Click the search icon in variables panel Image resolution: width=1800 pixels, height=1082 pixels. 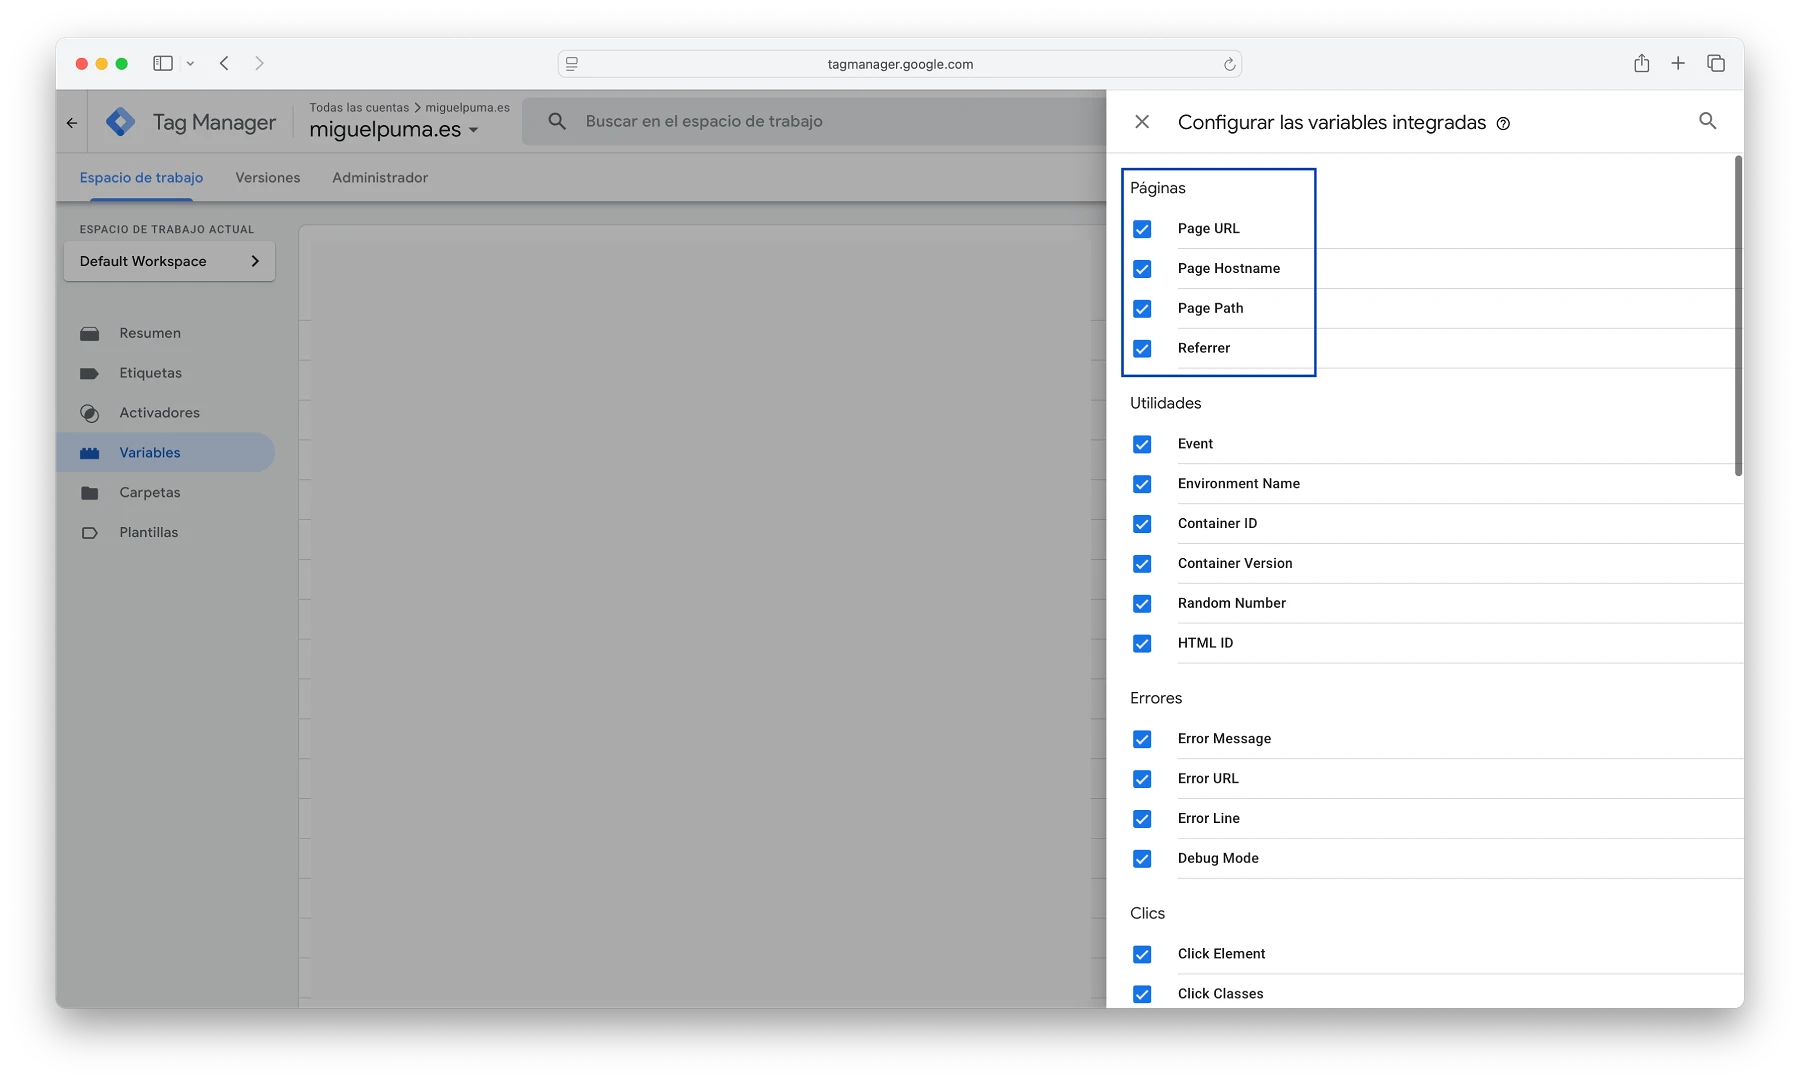pyautogui.click(x=1707, y=121)
